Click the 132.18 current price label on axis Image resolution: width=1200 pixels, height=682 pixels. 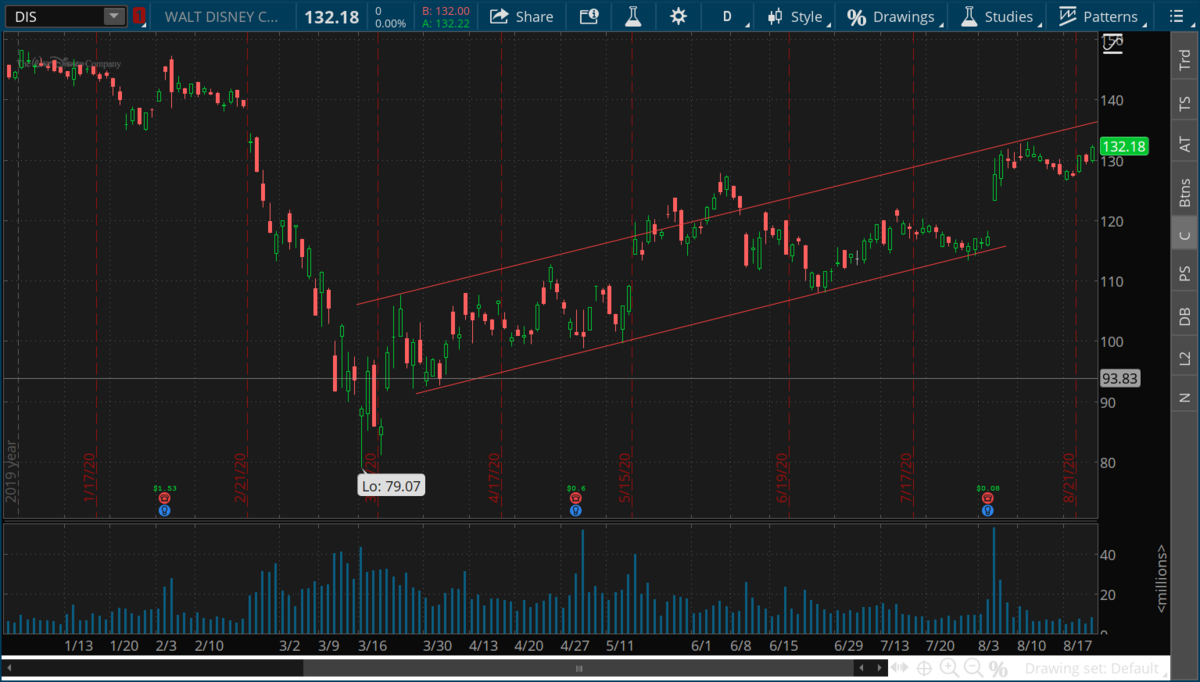[x=1123, y=146]
